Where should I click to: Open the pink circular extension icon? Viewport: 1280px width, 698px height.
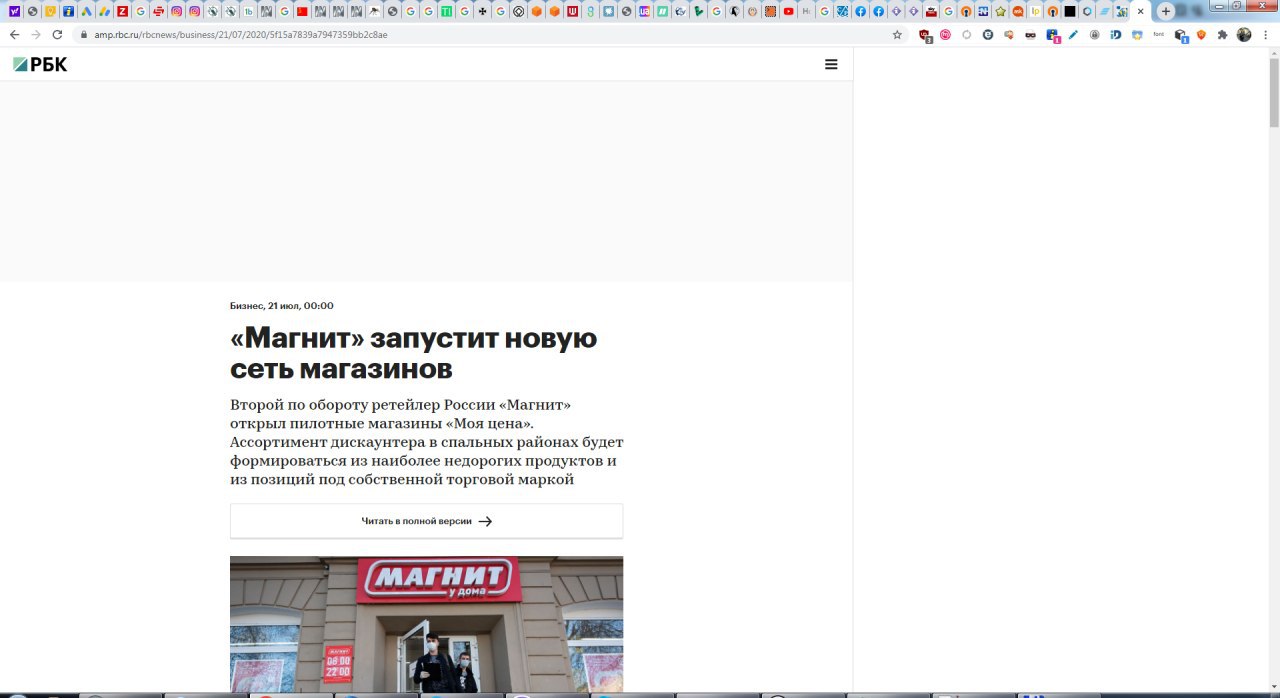(945, 34)
